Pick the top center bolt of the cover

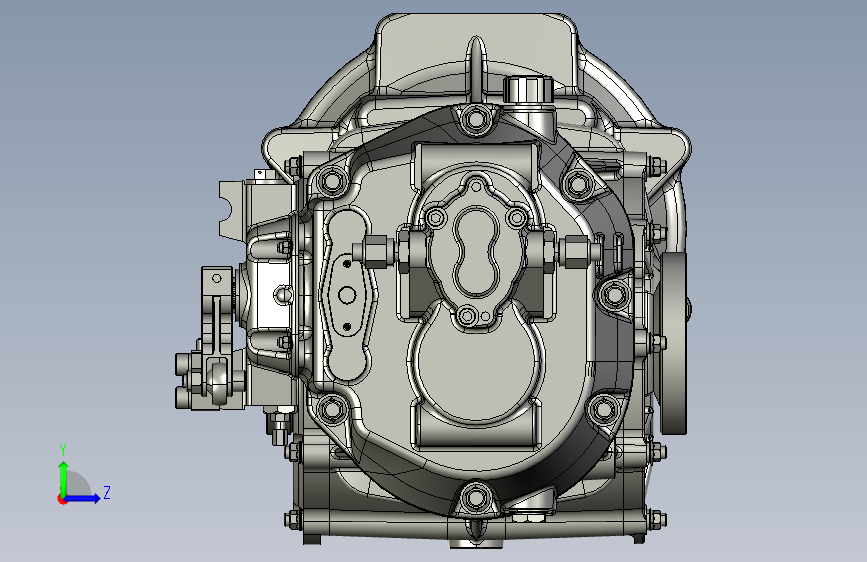pos(476,119)
